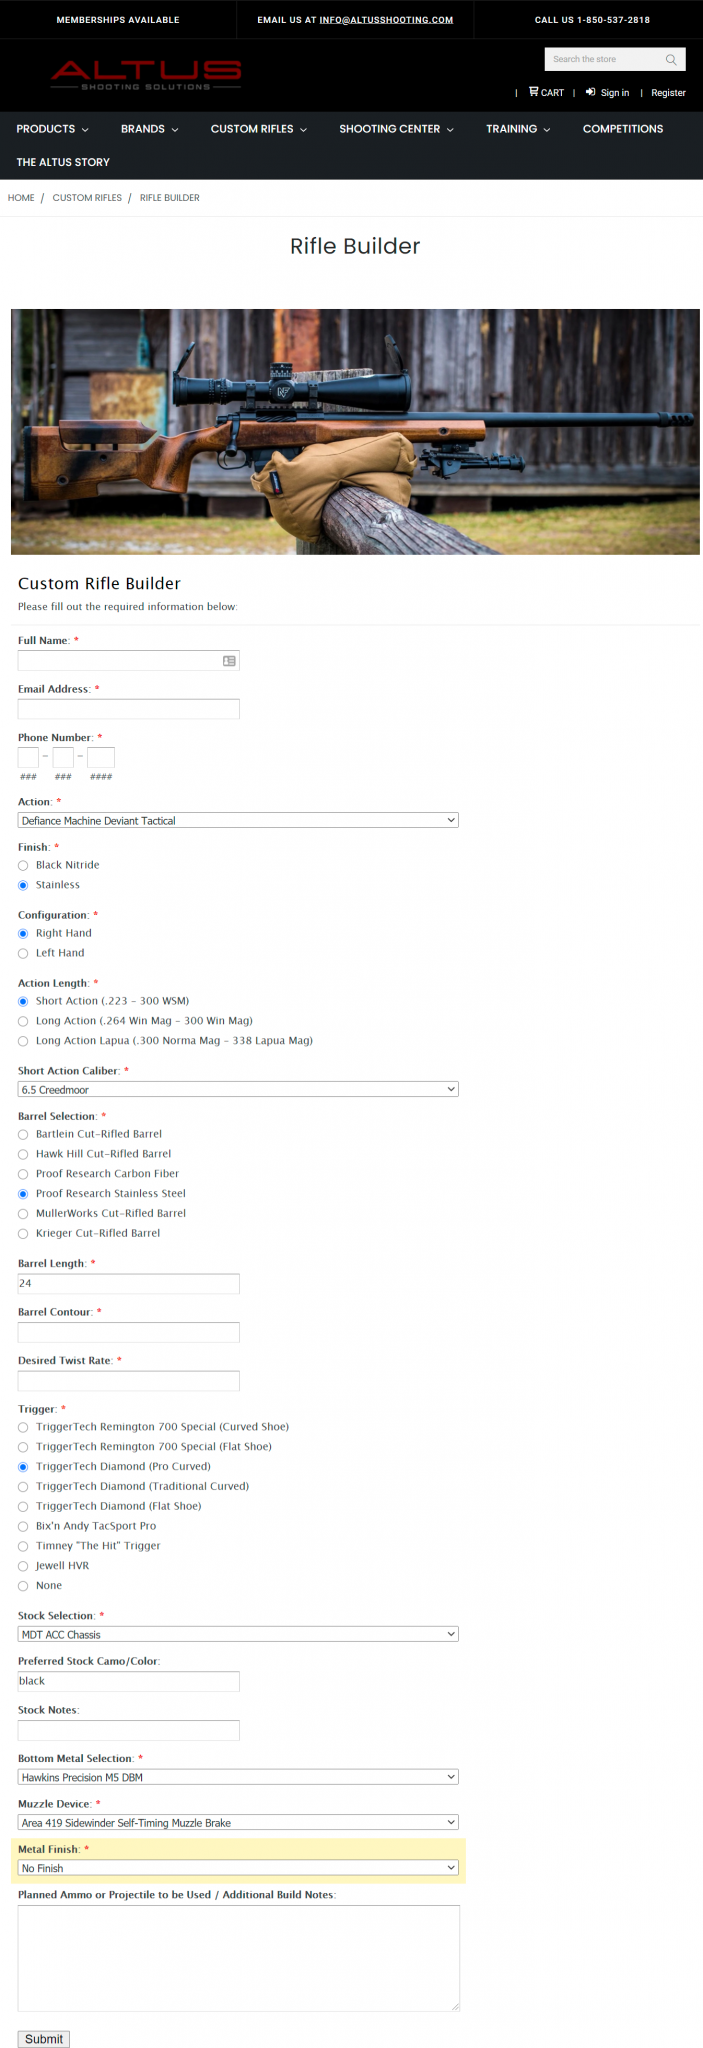Image resolution: width=703 pixels, height=2048 pixels.
Task: Click the Preferred Stock Camo/Color field
Action: click(128, 1682)
